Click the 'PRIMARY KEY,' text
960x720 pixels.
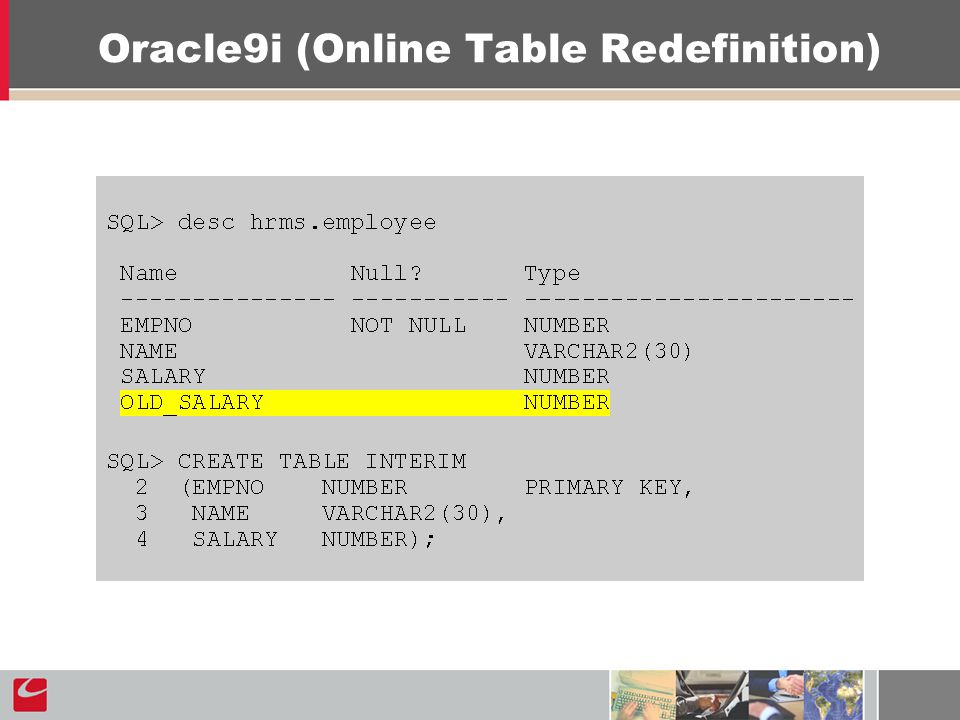[x=609, y=487]
